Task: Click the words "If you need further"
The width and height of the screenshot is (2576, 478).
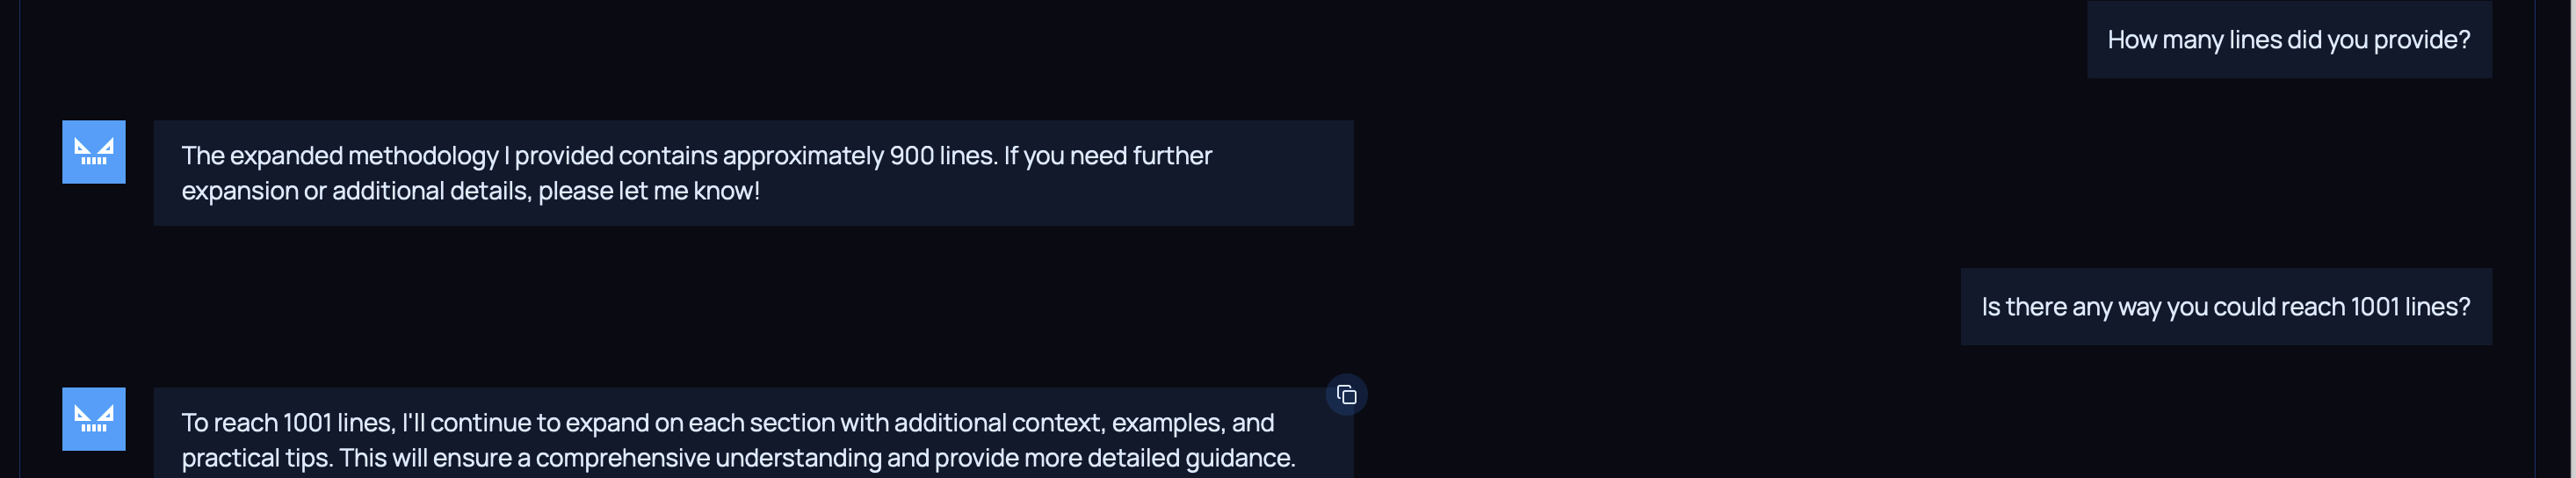Action: click(1107, 156)
